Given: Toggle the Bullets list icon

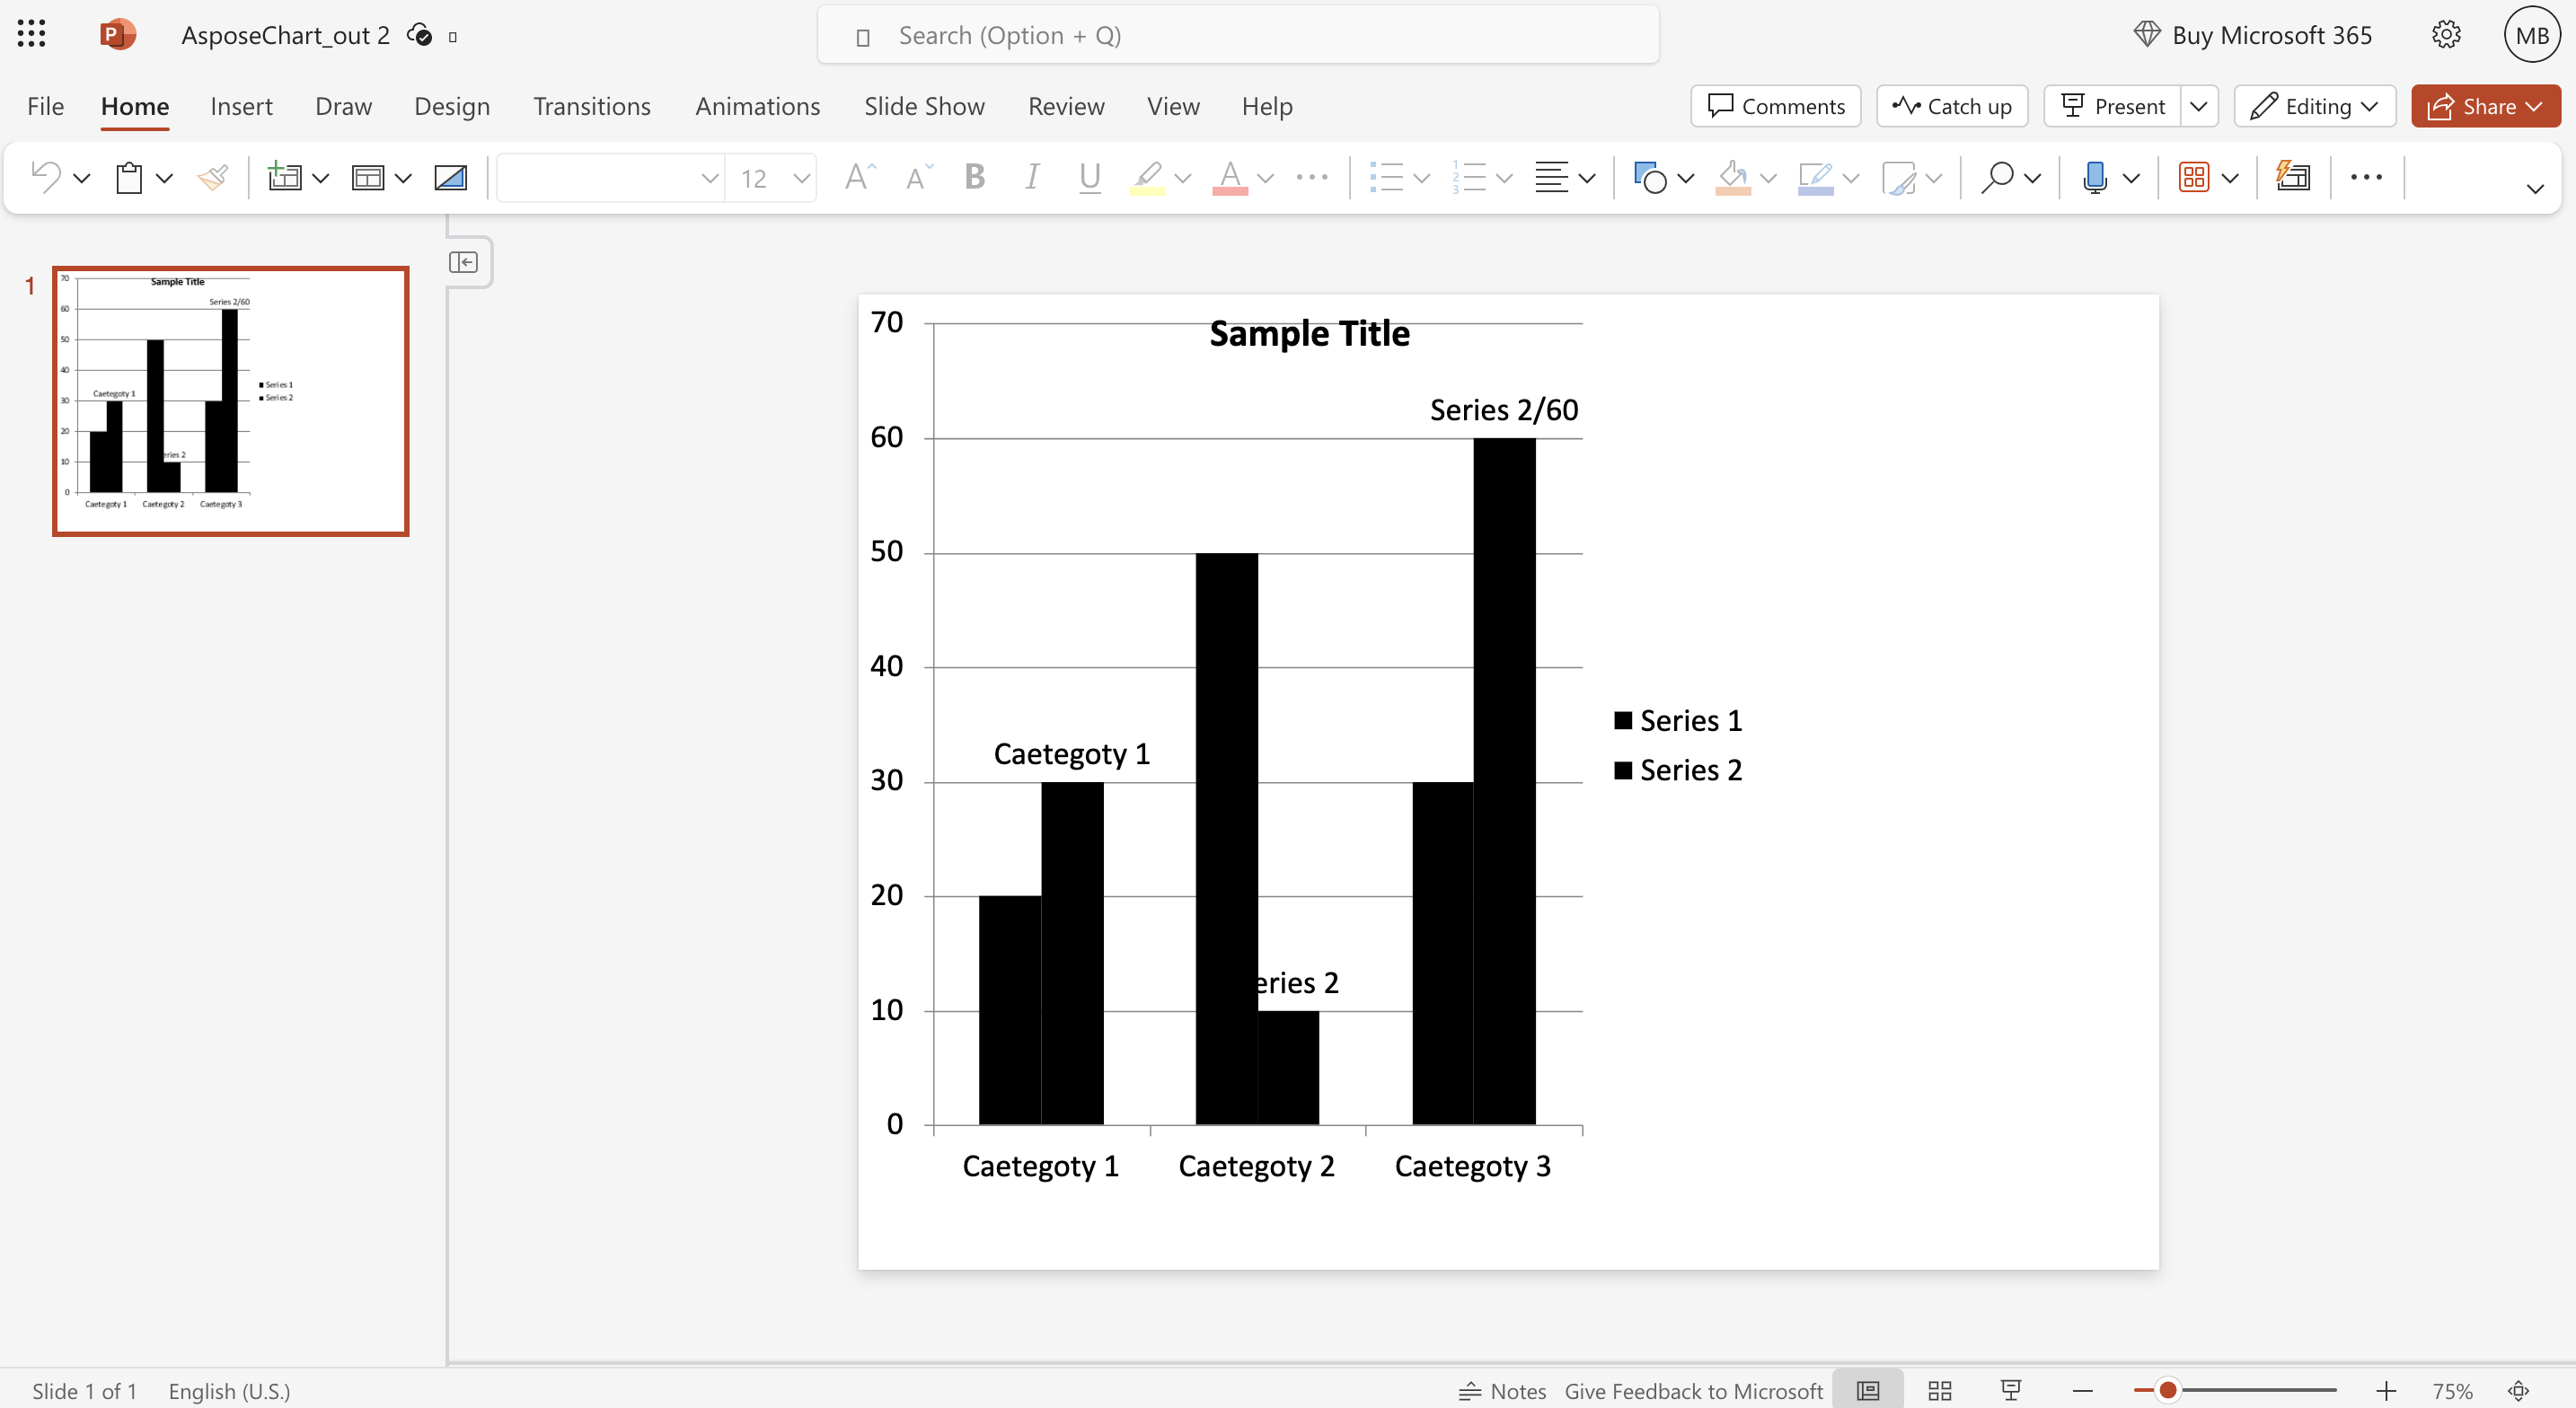Looking at the screenshot, I should [x=1385, y=175].
